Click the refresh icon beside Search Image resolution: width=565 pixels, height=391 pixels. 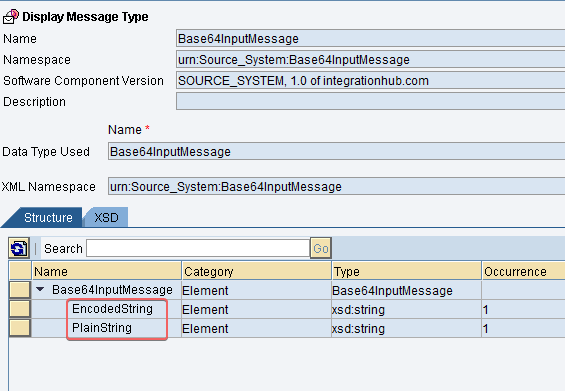coord(19,248)
